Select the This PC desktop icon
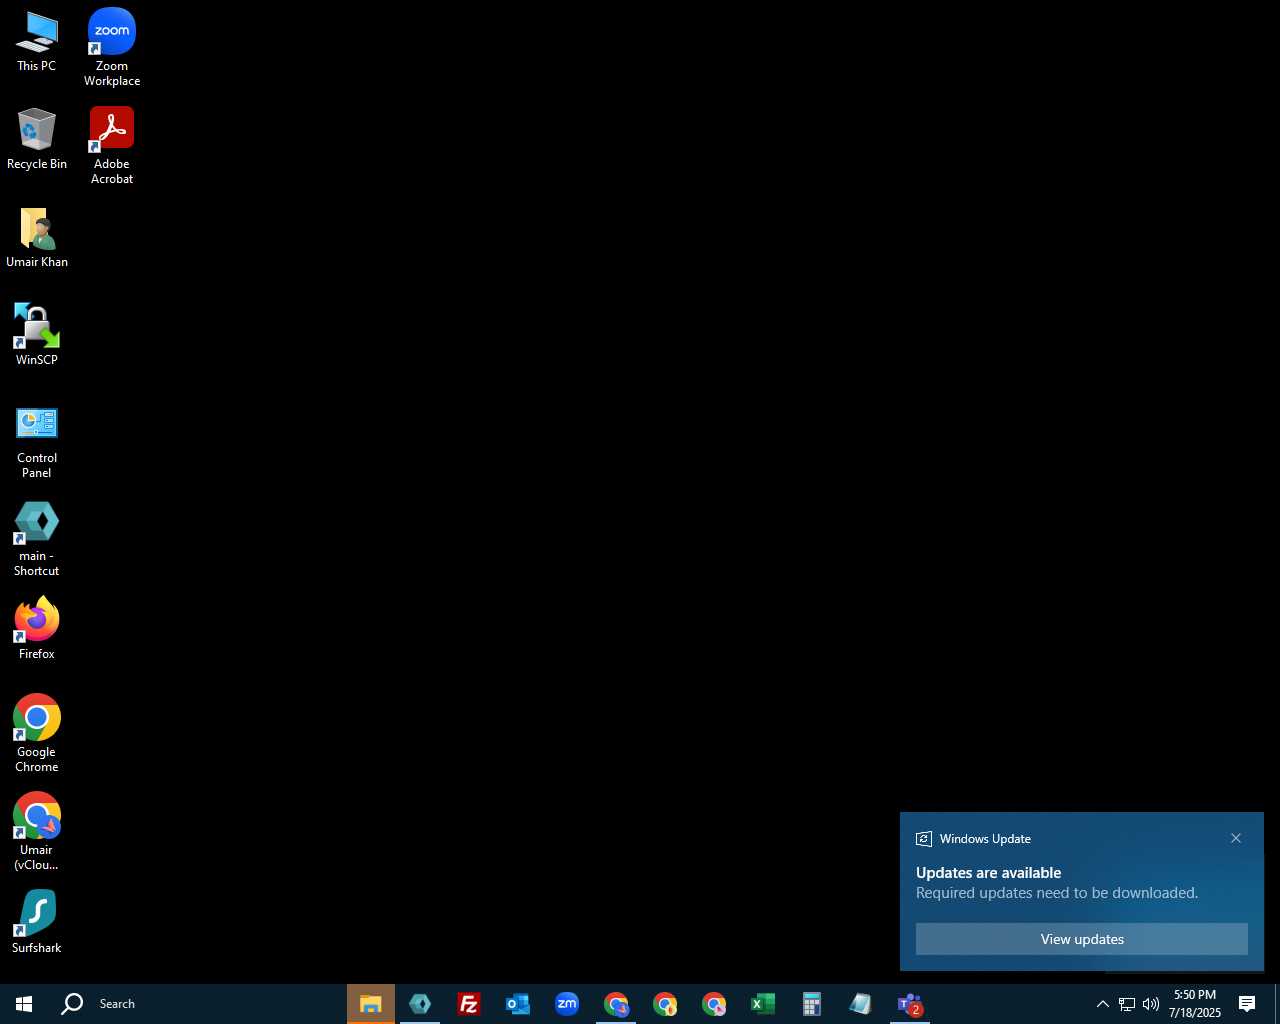1280x1024 pixels. [37, 42]
